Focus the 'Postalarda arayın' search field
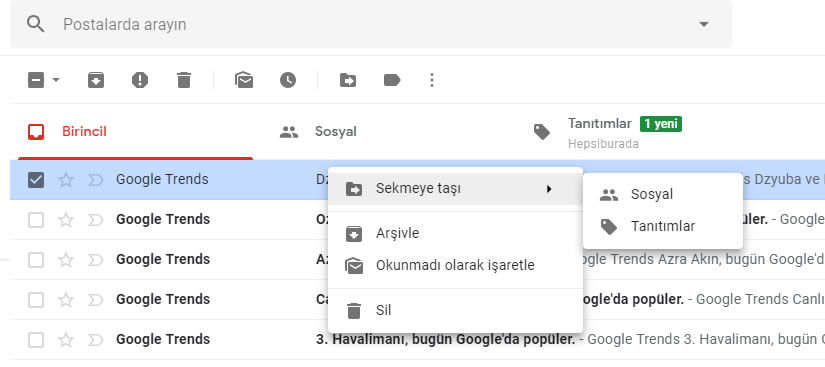 pos(370,24)
